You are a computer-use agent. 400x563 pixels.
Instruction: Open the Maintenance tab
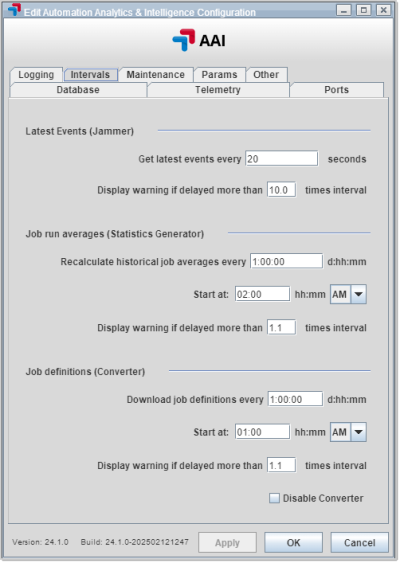155,75
